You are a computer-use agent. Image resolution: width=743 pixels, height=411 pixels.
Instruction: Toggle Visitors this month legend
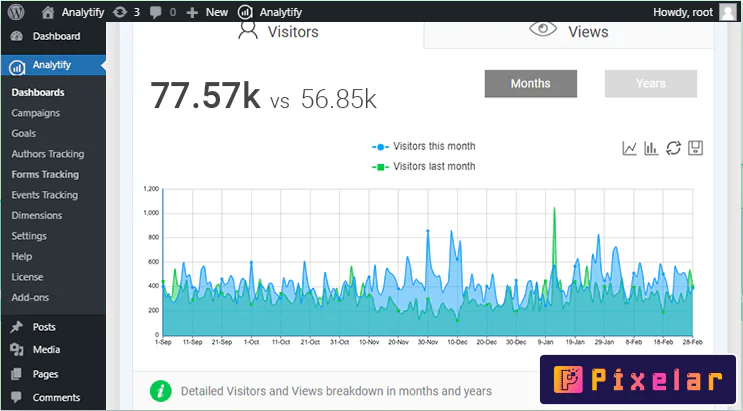424,146
